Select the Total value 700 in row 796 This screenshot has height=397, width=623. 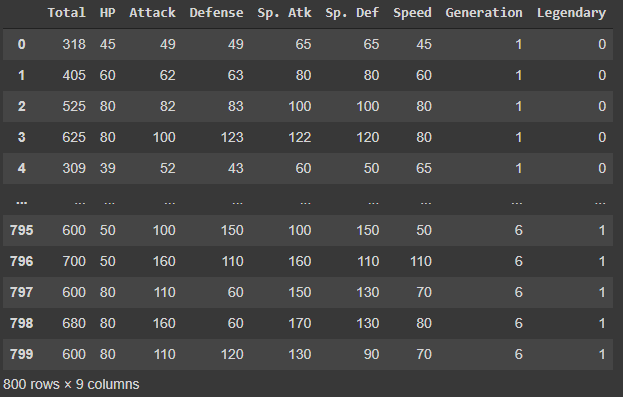(74, 261)
